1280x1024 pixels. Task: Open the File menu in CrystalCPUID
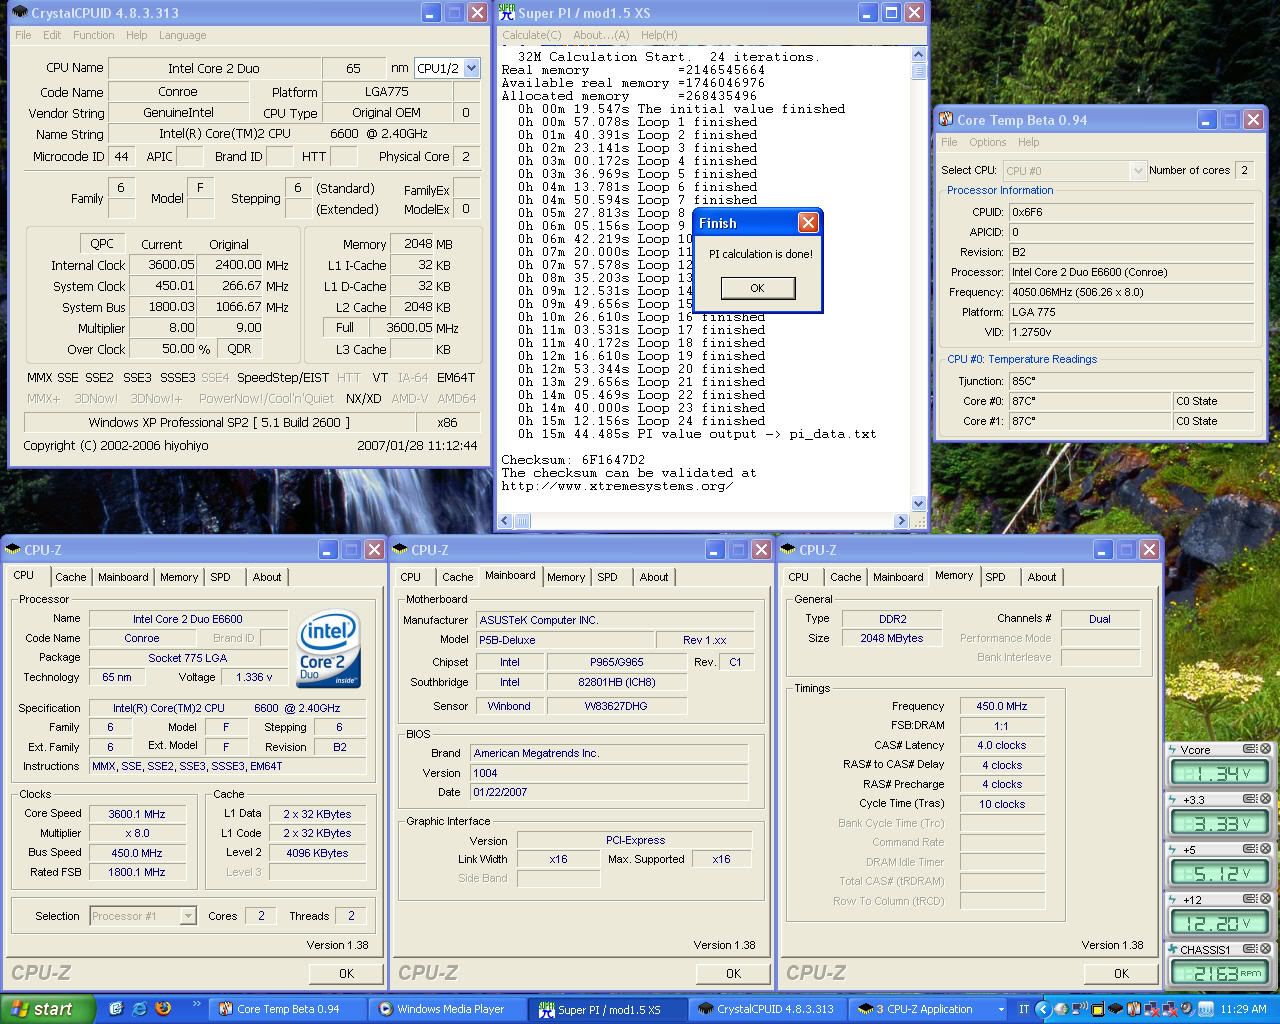(x=23, y=35)
